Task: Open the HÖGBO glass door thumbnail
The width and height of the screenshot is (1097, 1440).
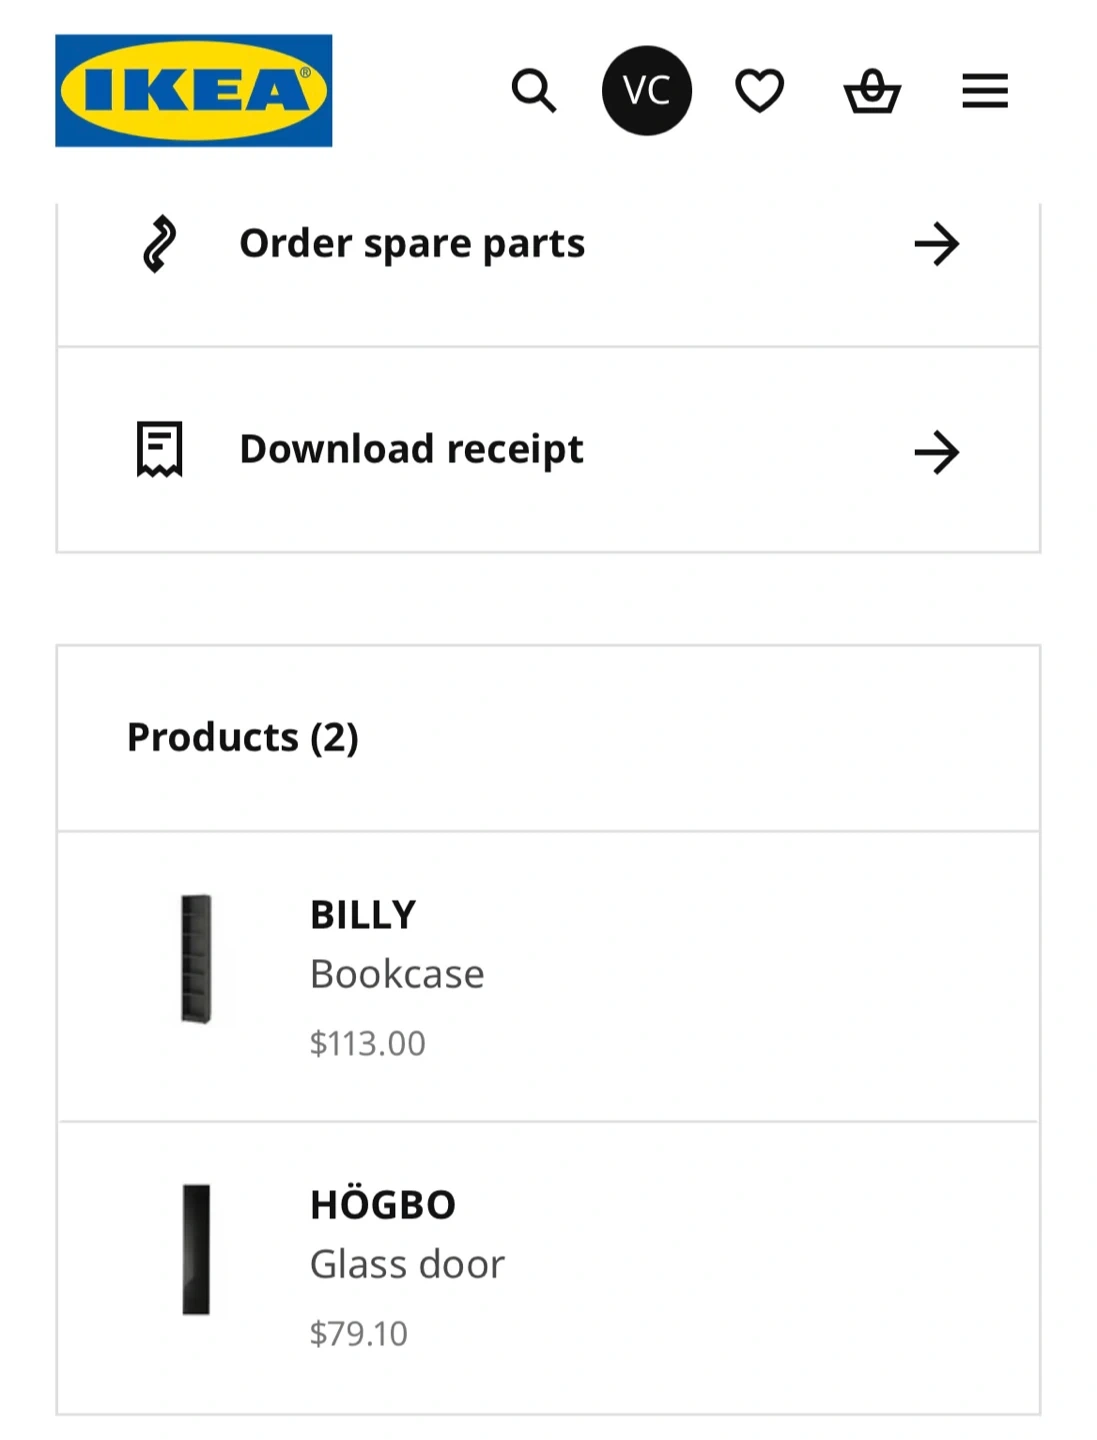Action: (196, 1249)
